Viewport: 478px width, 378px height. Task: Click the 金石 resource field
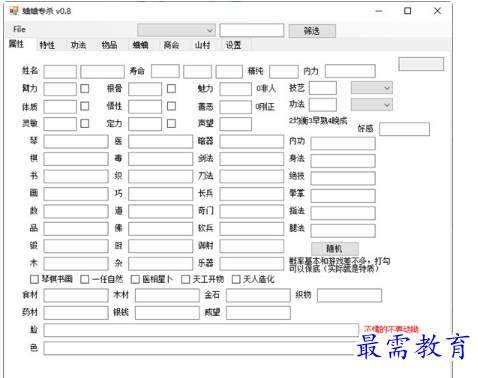tap(258, 295)
